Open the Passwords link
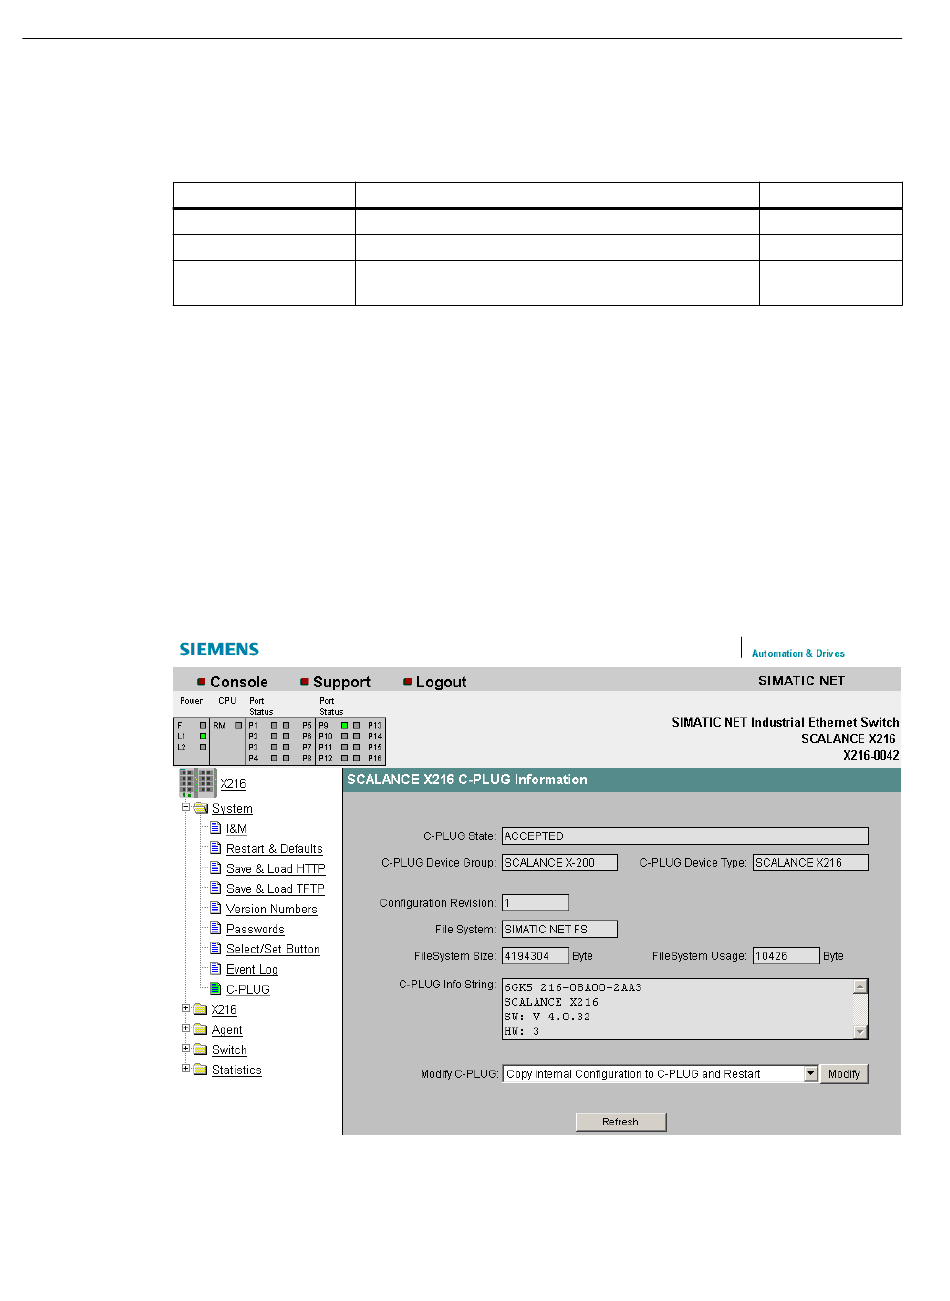The image size is (950, 1301). click(255, 929)
